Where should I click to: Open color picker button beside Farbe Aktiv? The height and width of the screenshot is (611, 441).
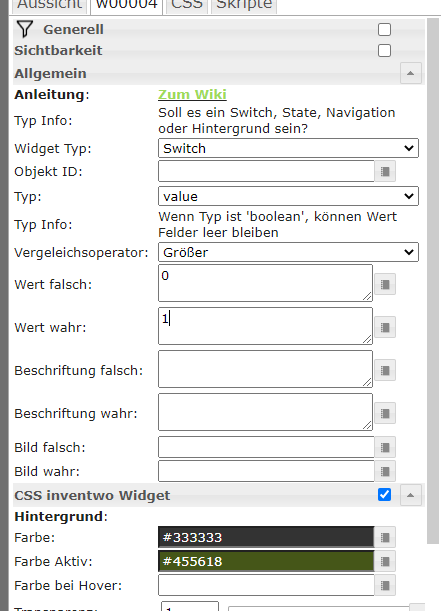[x=385, y=562]
